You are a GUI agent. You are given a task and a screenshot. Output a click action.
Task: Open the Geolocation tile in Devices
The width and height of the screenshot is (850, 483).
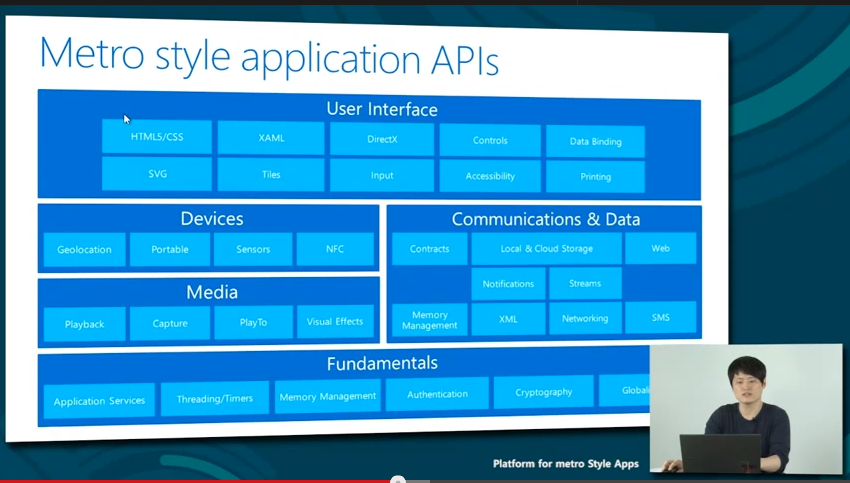point(85,250)
